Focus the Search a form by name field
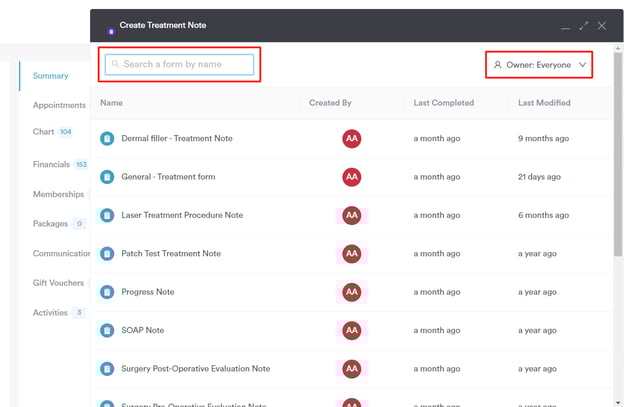 click(179, 64)
